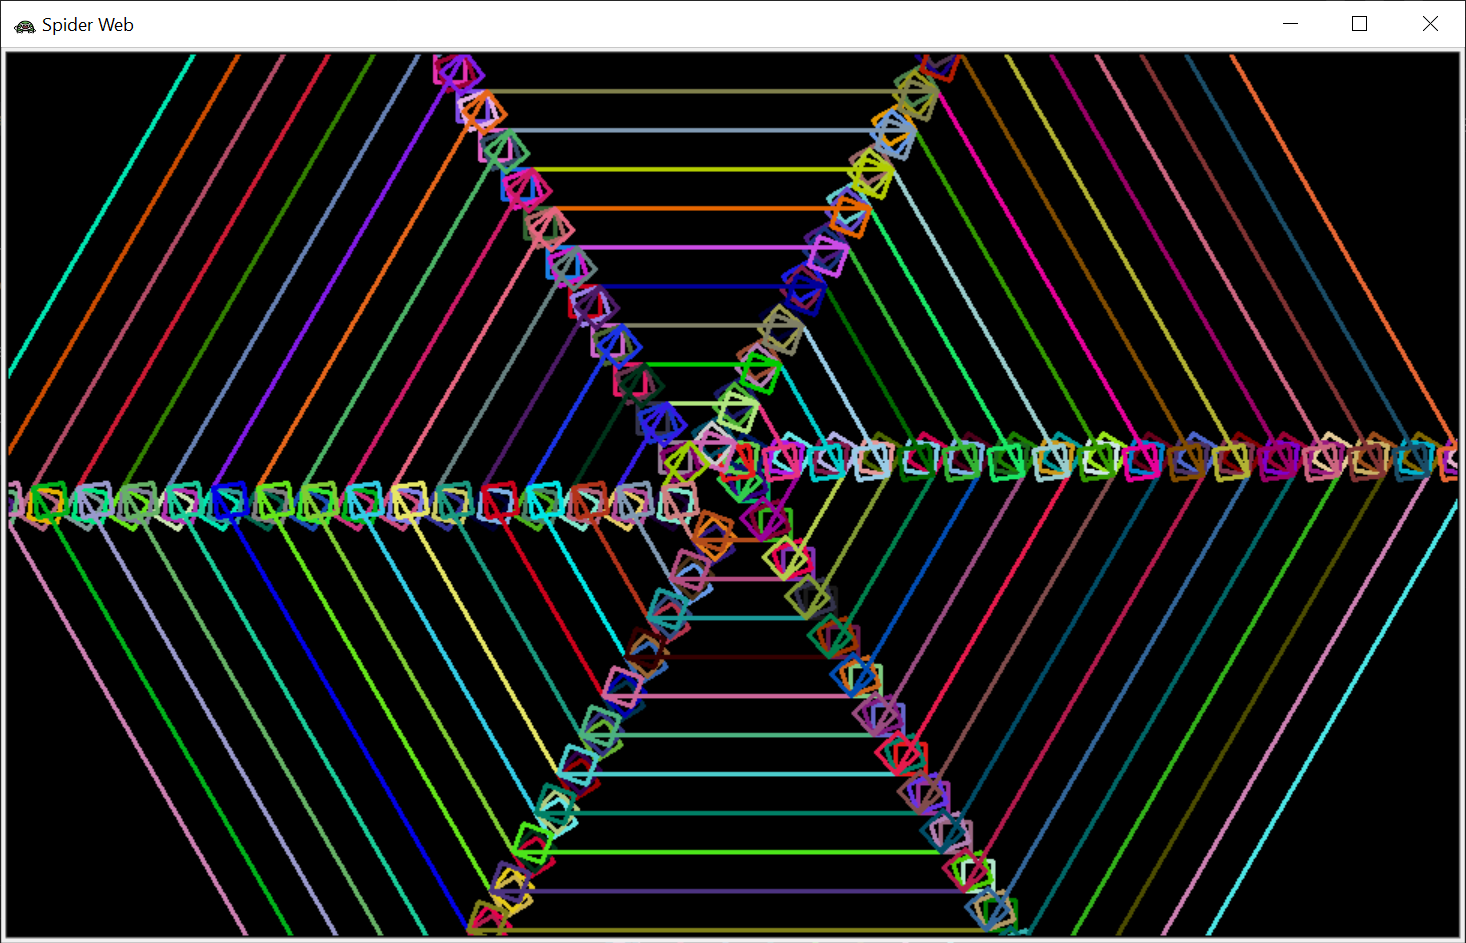Minimize the Spider Web window
This screenshot has width=1466, height=943.
[x=1290, y=24]
